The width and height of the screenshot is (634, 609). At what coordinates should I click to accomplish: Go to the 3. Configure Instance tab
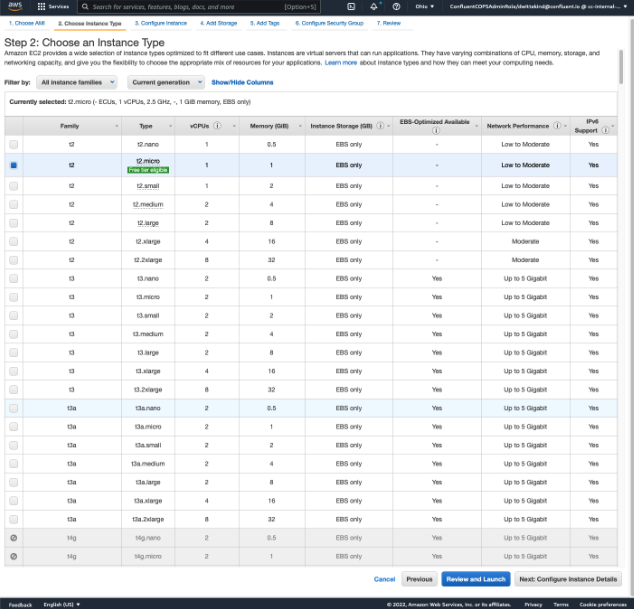(161, 23)
